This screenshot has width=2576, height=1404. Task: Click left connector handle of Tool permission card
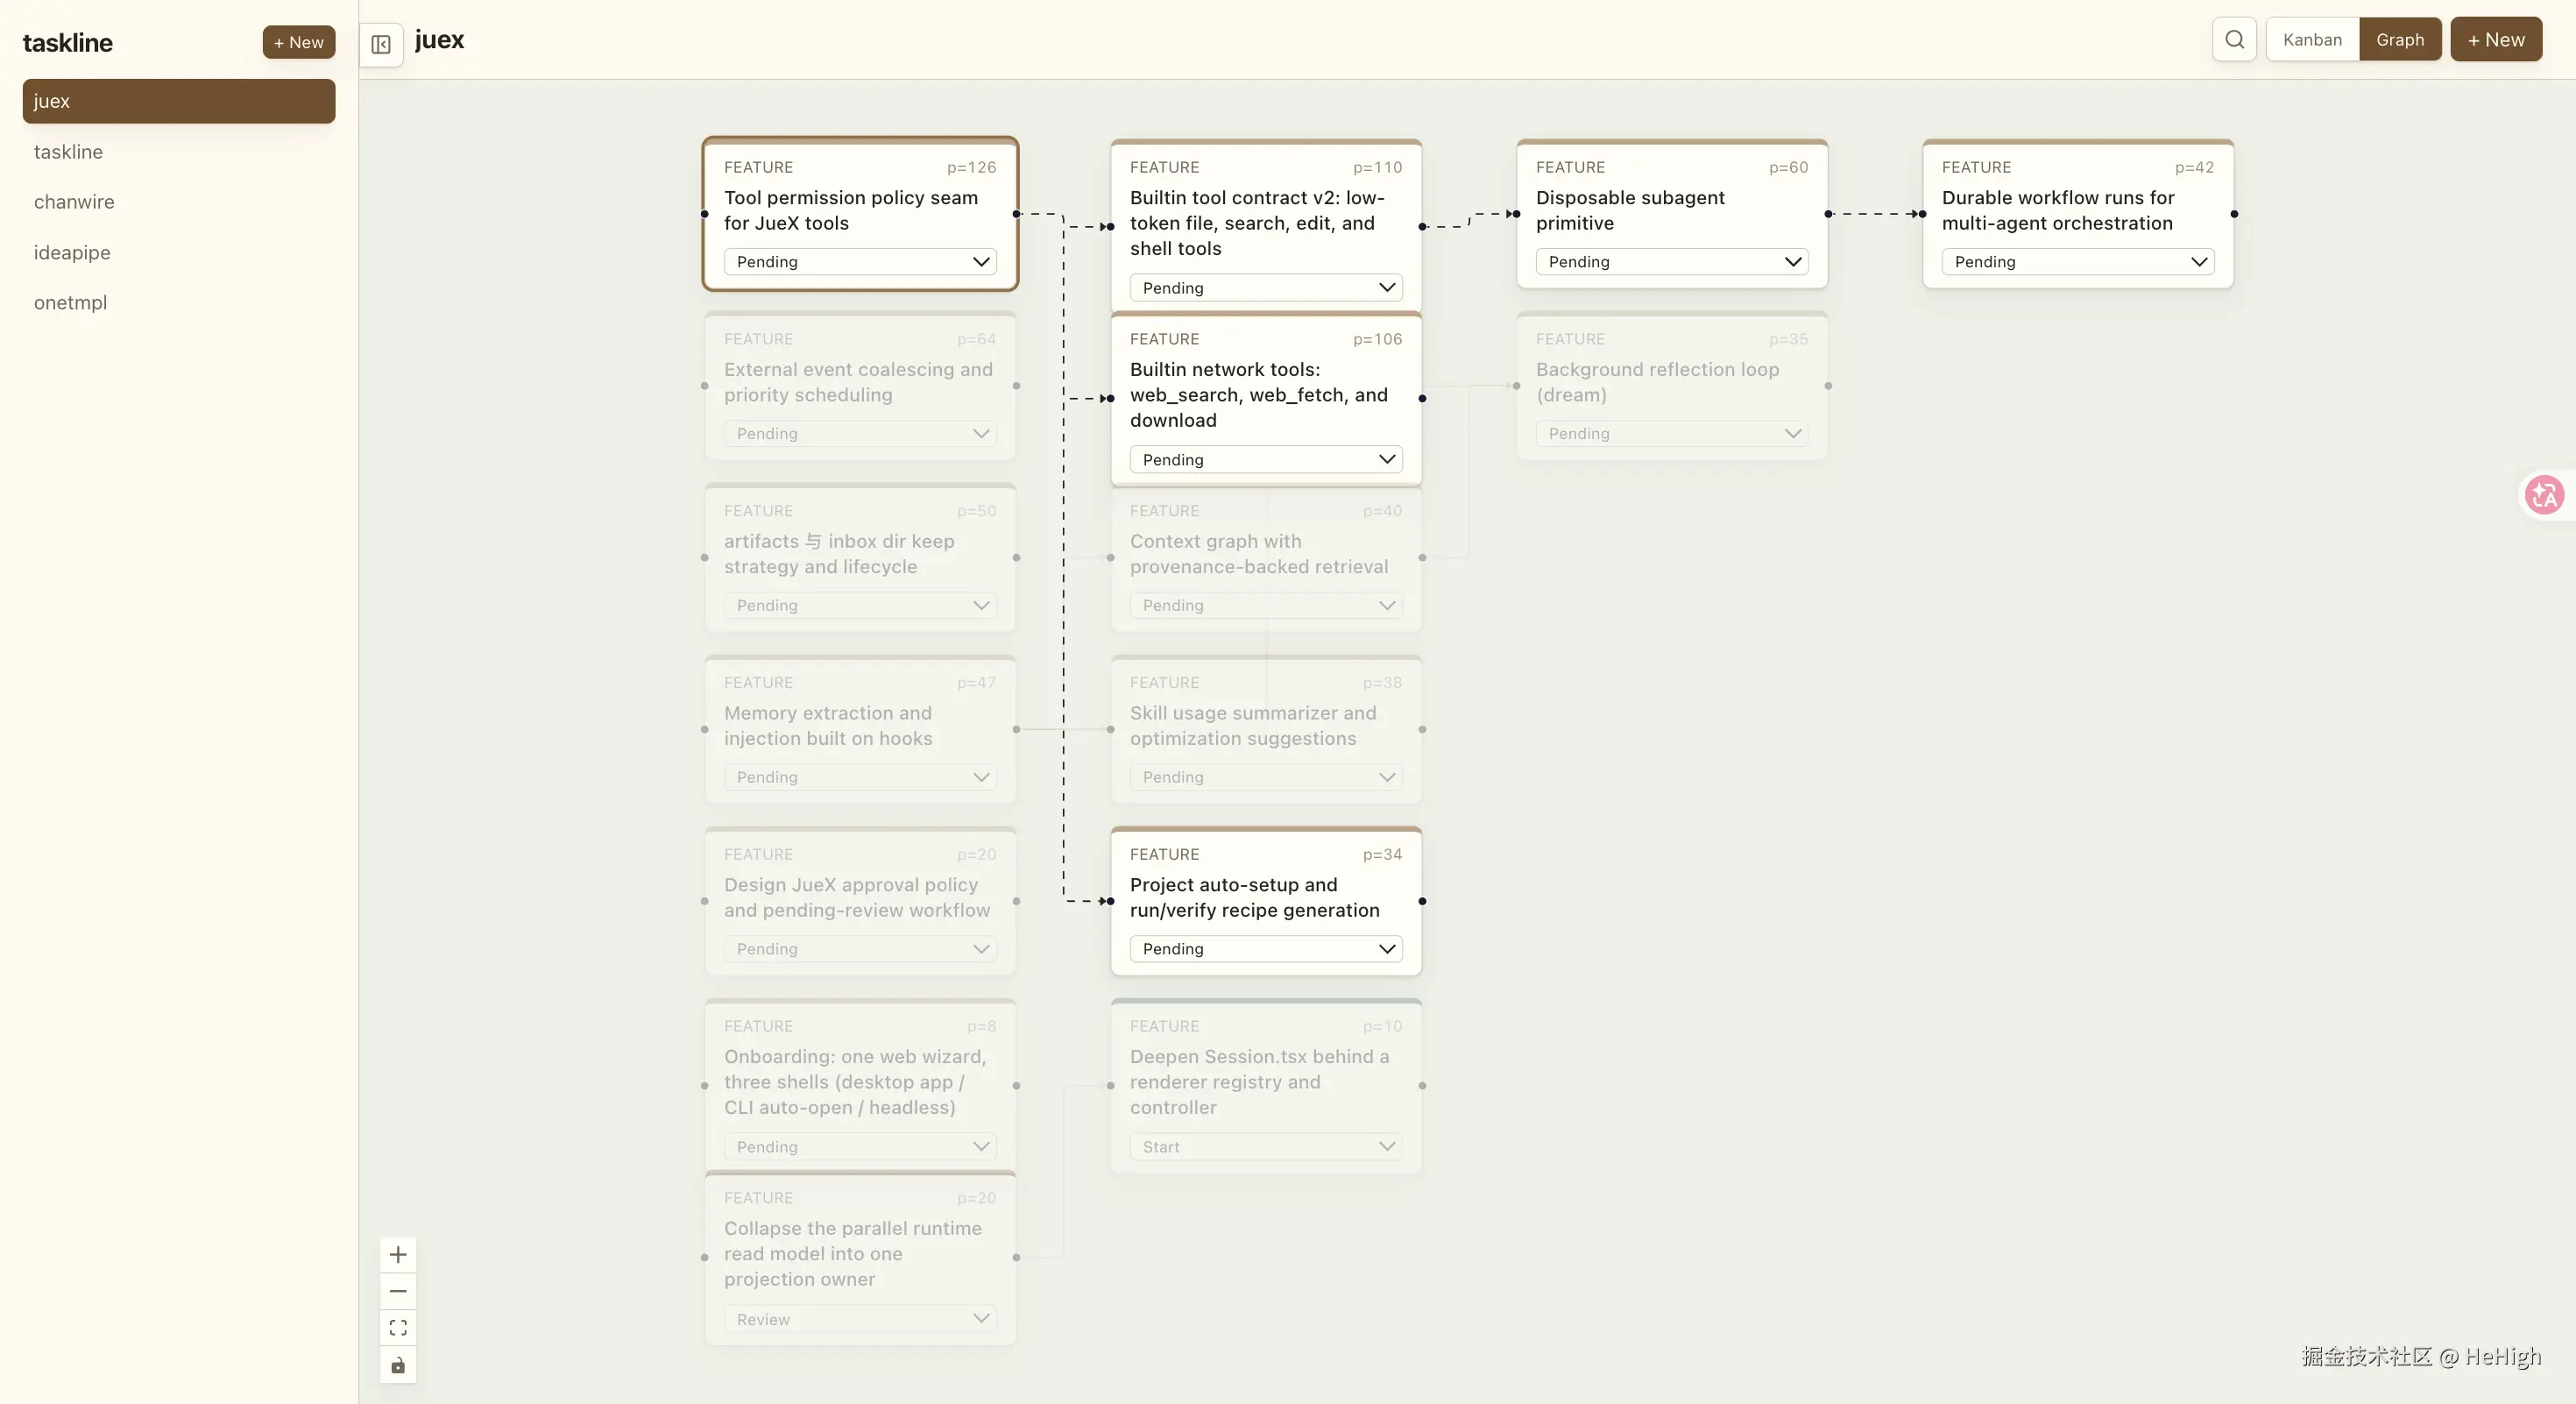point(705,214)
